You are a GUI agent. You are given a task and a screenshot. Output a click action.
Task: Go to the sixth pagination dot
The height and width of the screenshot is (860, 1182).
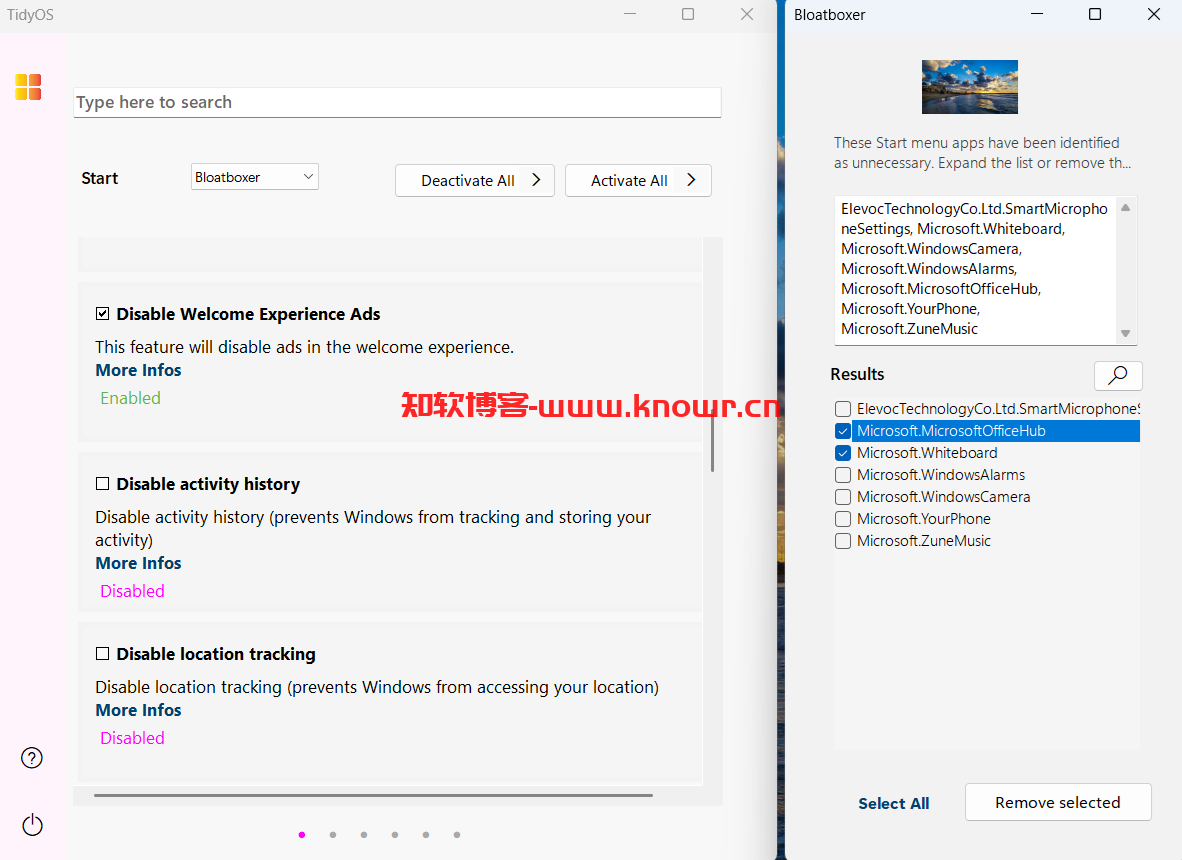pyautogui.click(x=457, y=834)
